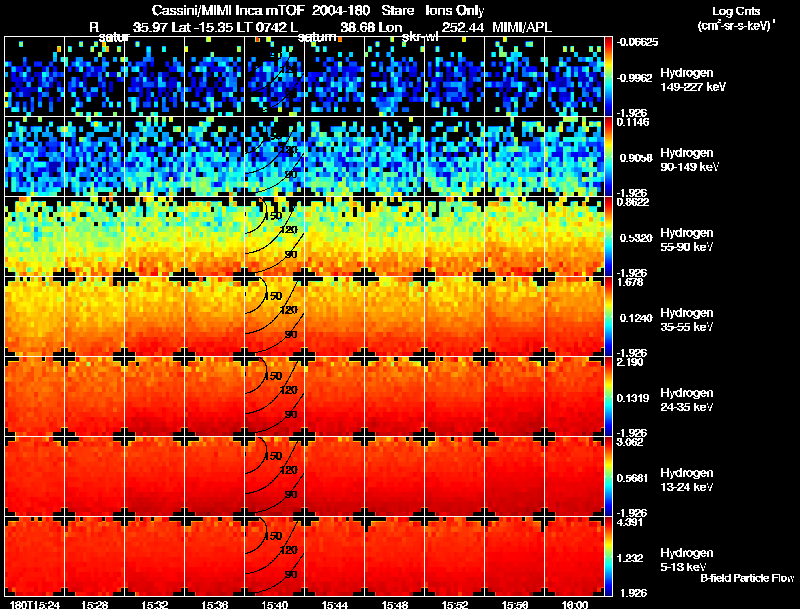800x609 pixels.
Task: Click the 'Cassini/MIMI Inca mTOF' title text
Action: [228, 11]
